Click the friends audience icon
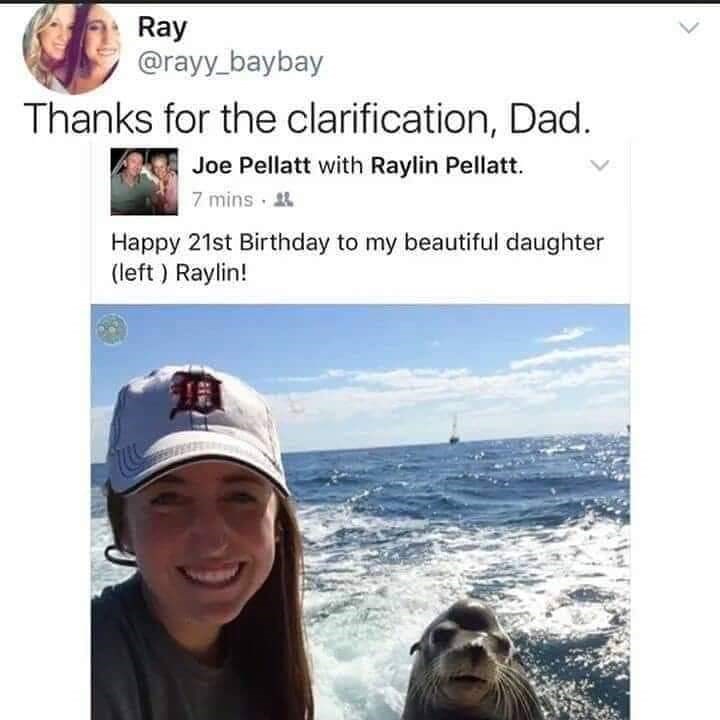The width and height of the screenshot is (720, 720). pyautogui.click(x=283, y=200)
